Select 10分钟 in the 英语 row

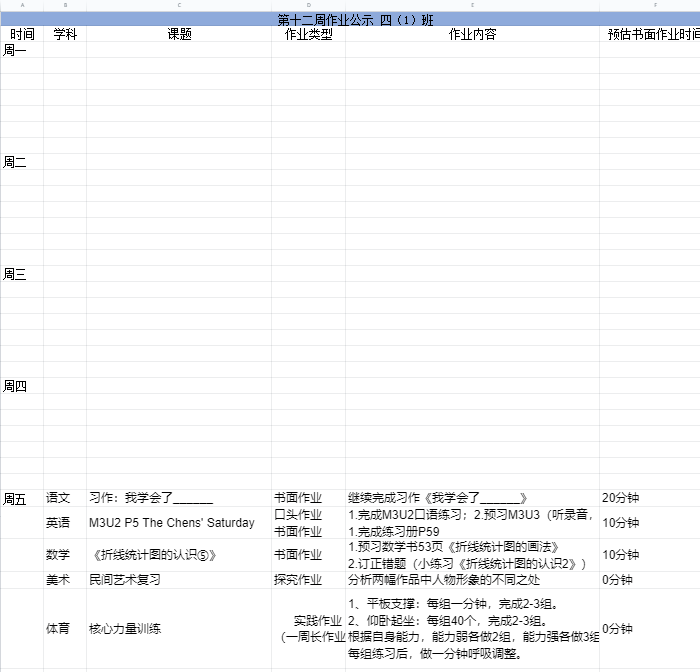click(x=650, y=522)
